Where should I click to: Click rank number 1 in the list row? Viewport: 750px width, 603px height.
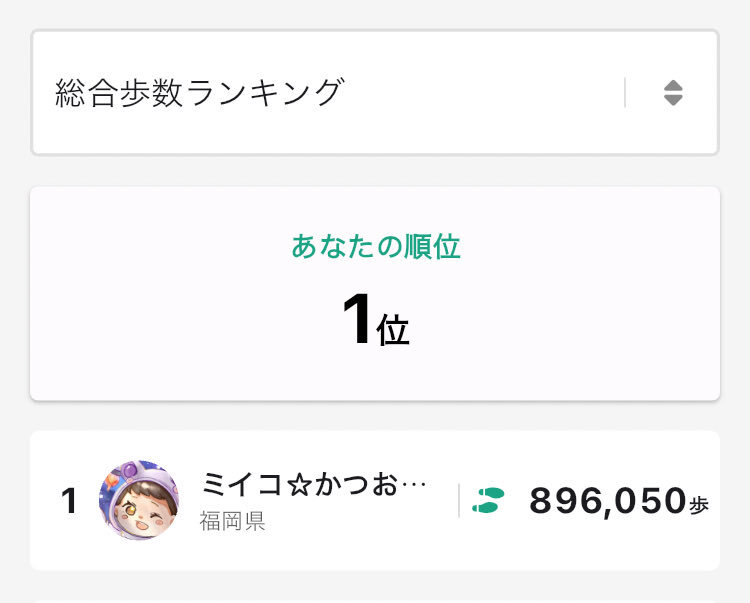pos(69,501)
